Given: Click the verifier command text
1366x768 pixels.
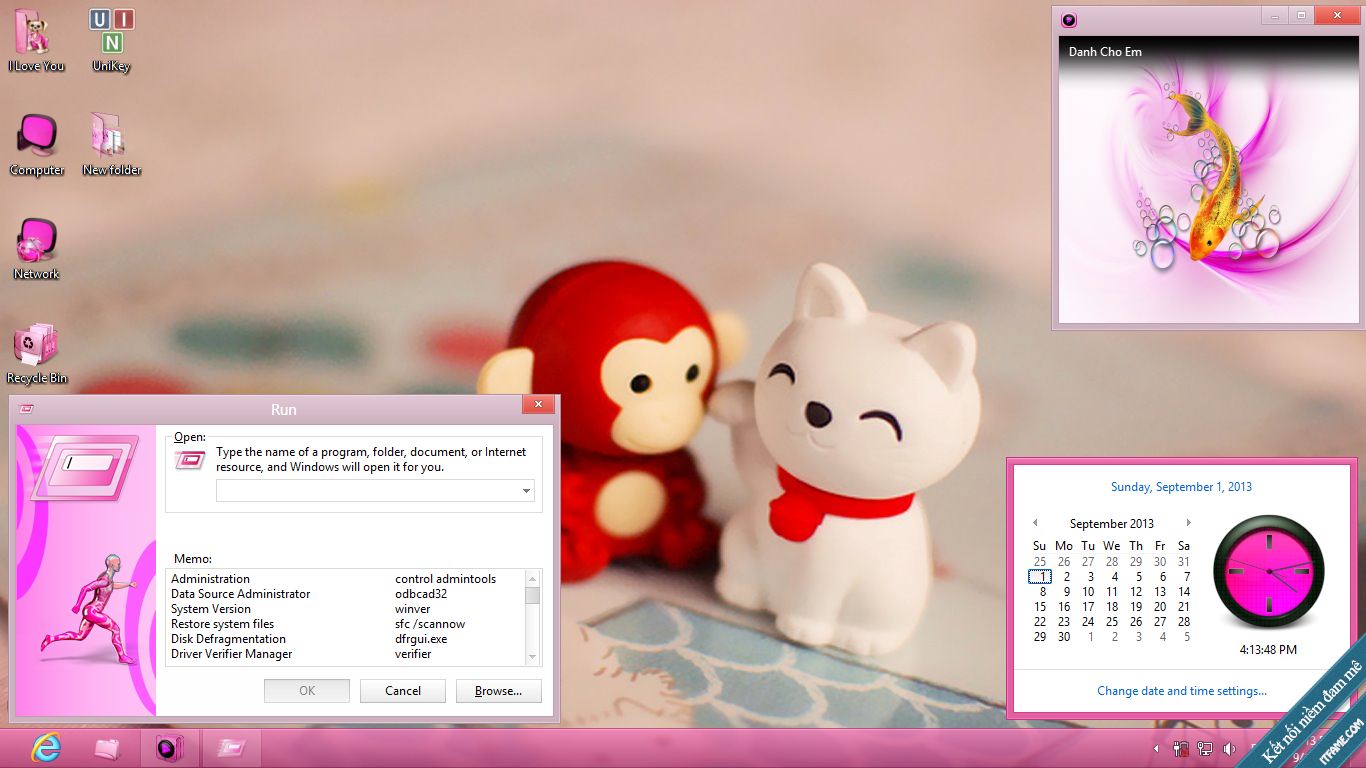Looking at the screenshot, I should [413, 654].
